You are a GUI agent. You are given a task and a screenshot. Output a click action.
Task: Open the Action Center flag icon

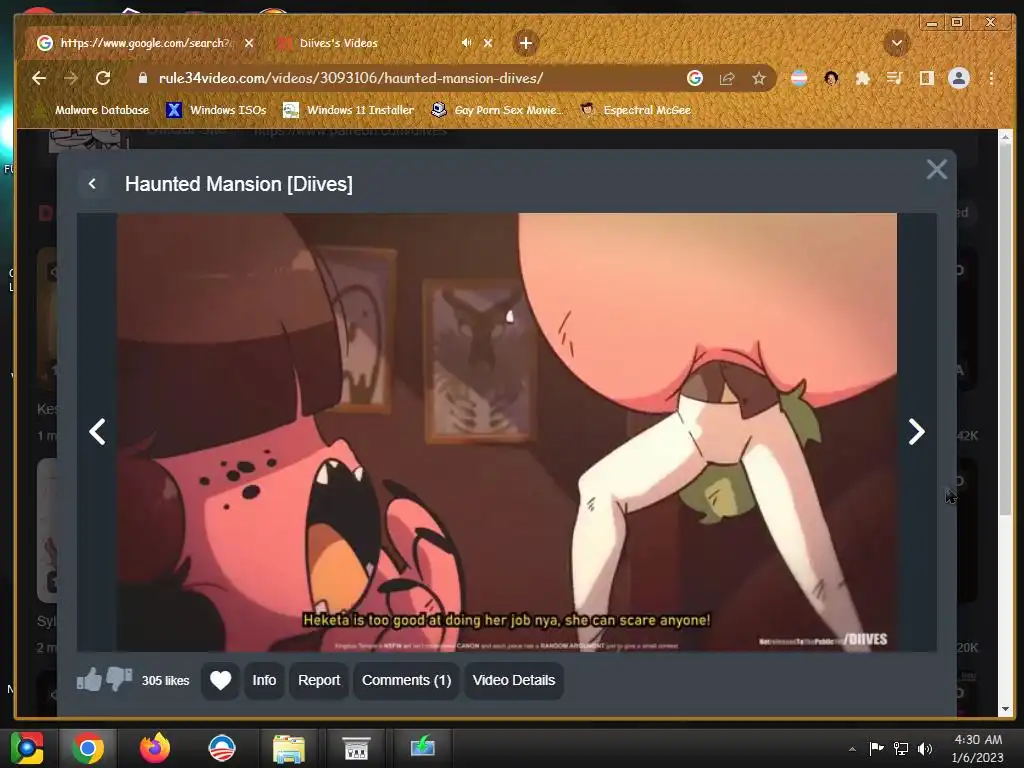[x=876, y=748]
